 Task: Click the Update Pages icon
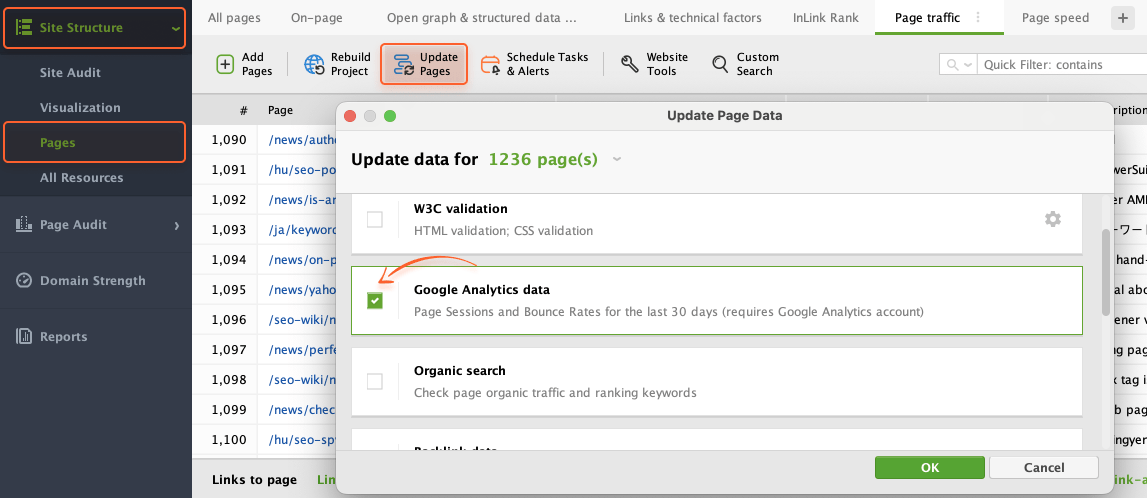[x=403, y=64]
